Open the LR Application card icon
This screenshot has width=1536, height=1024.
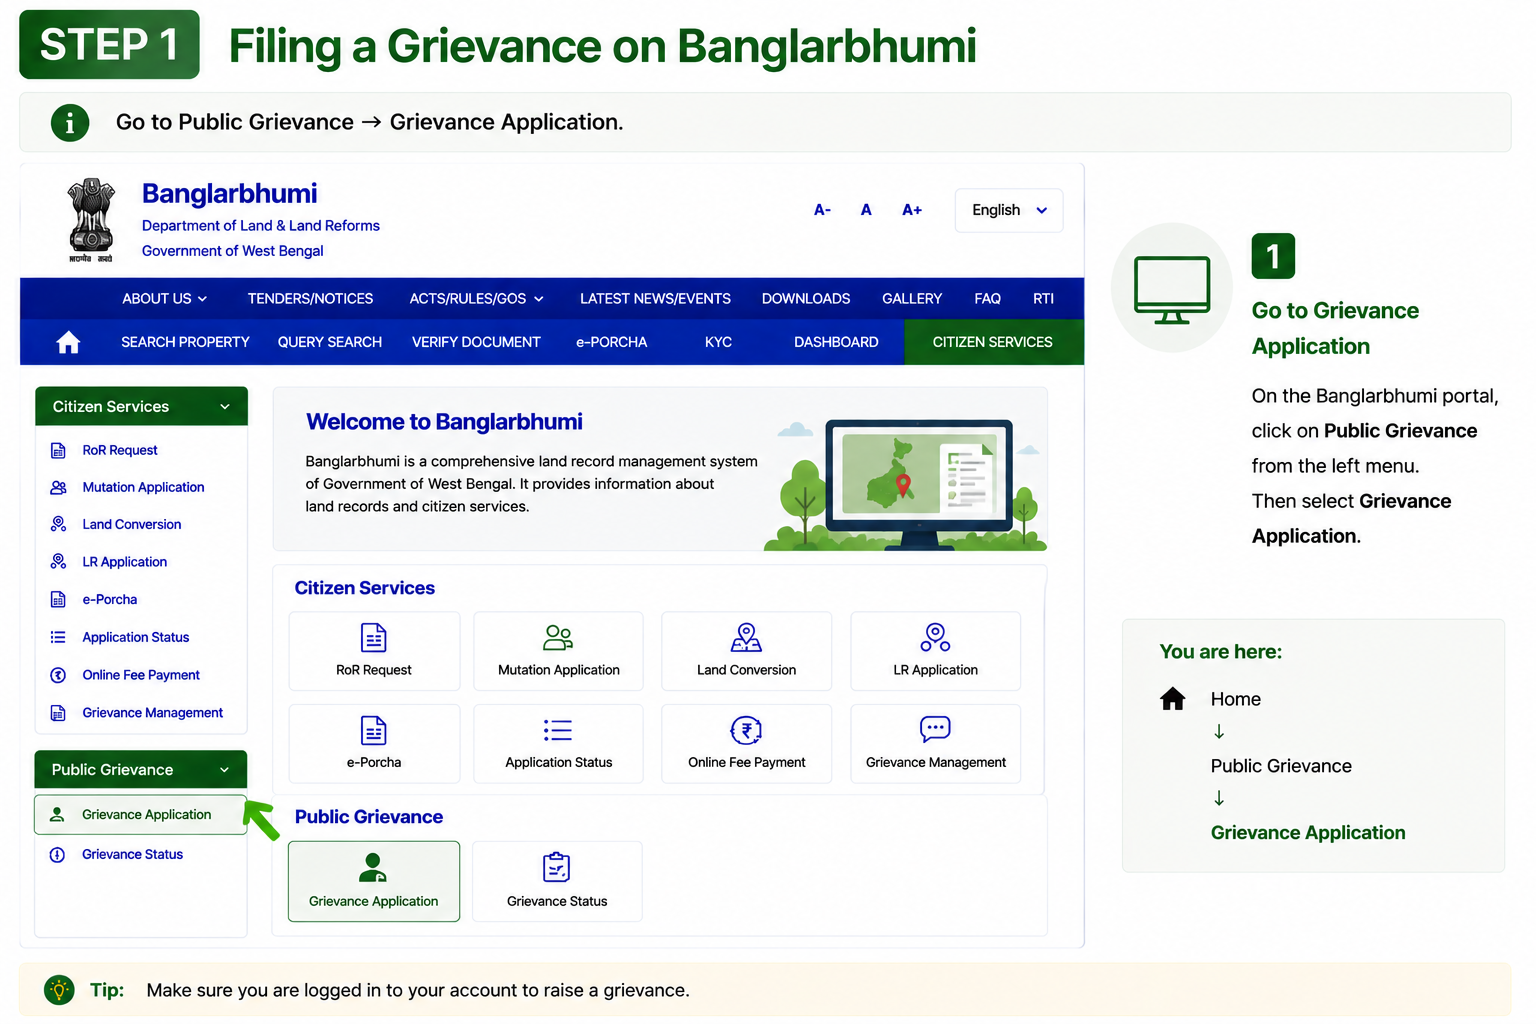tap(935, 637)
